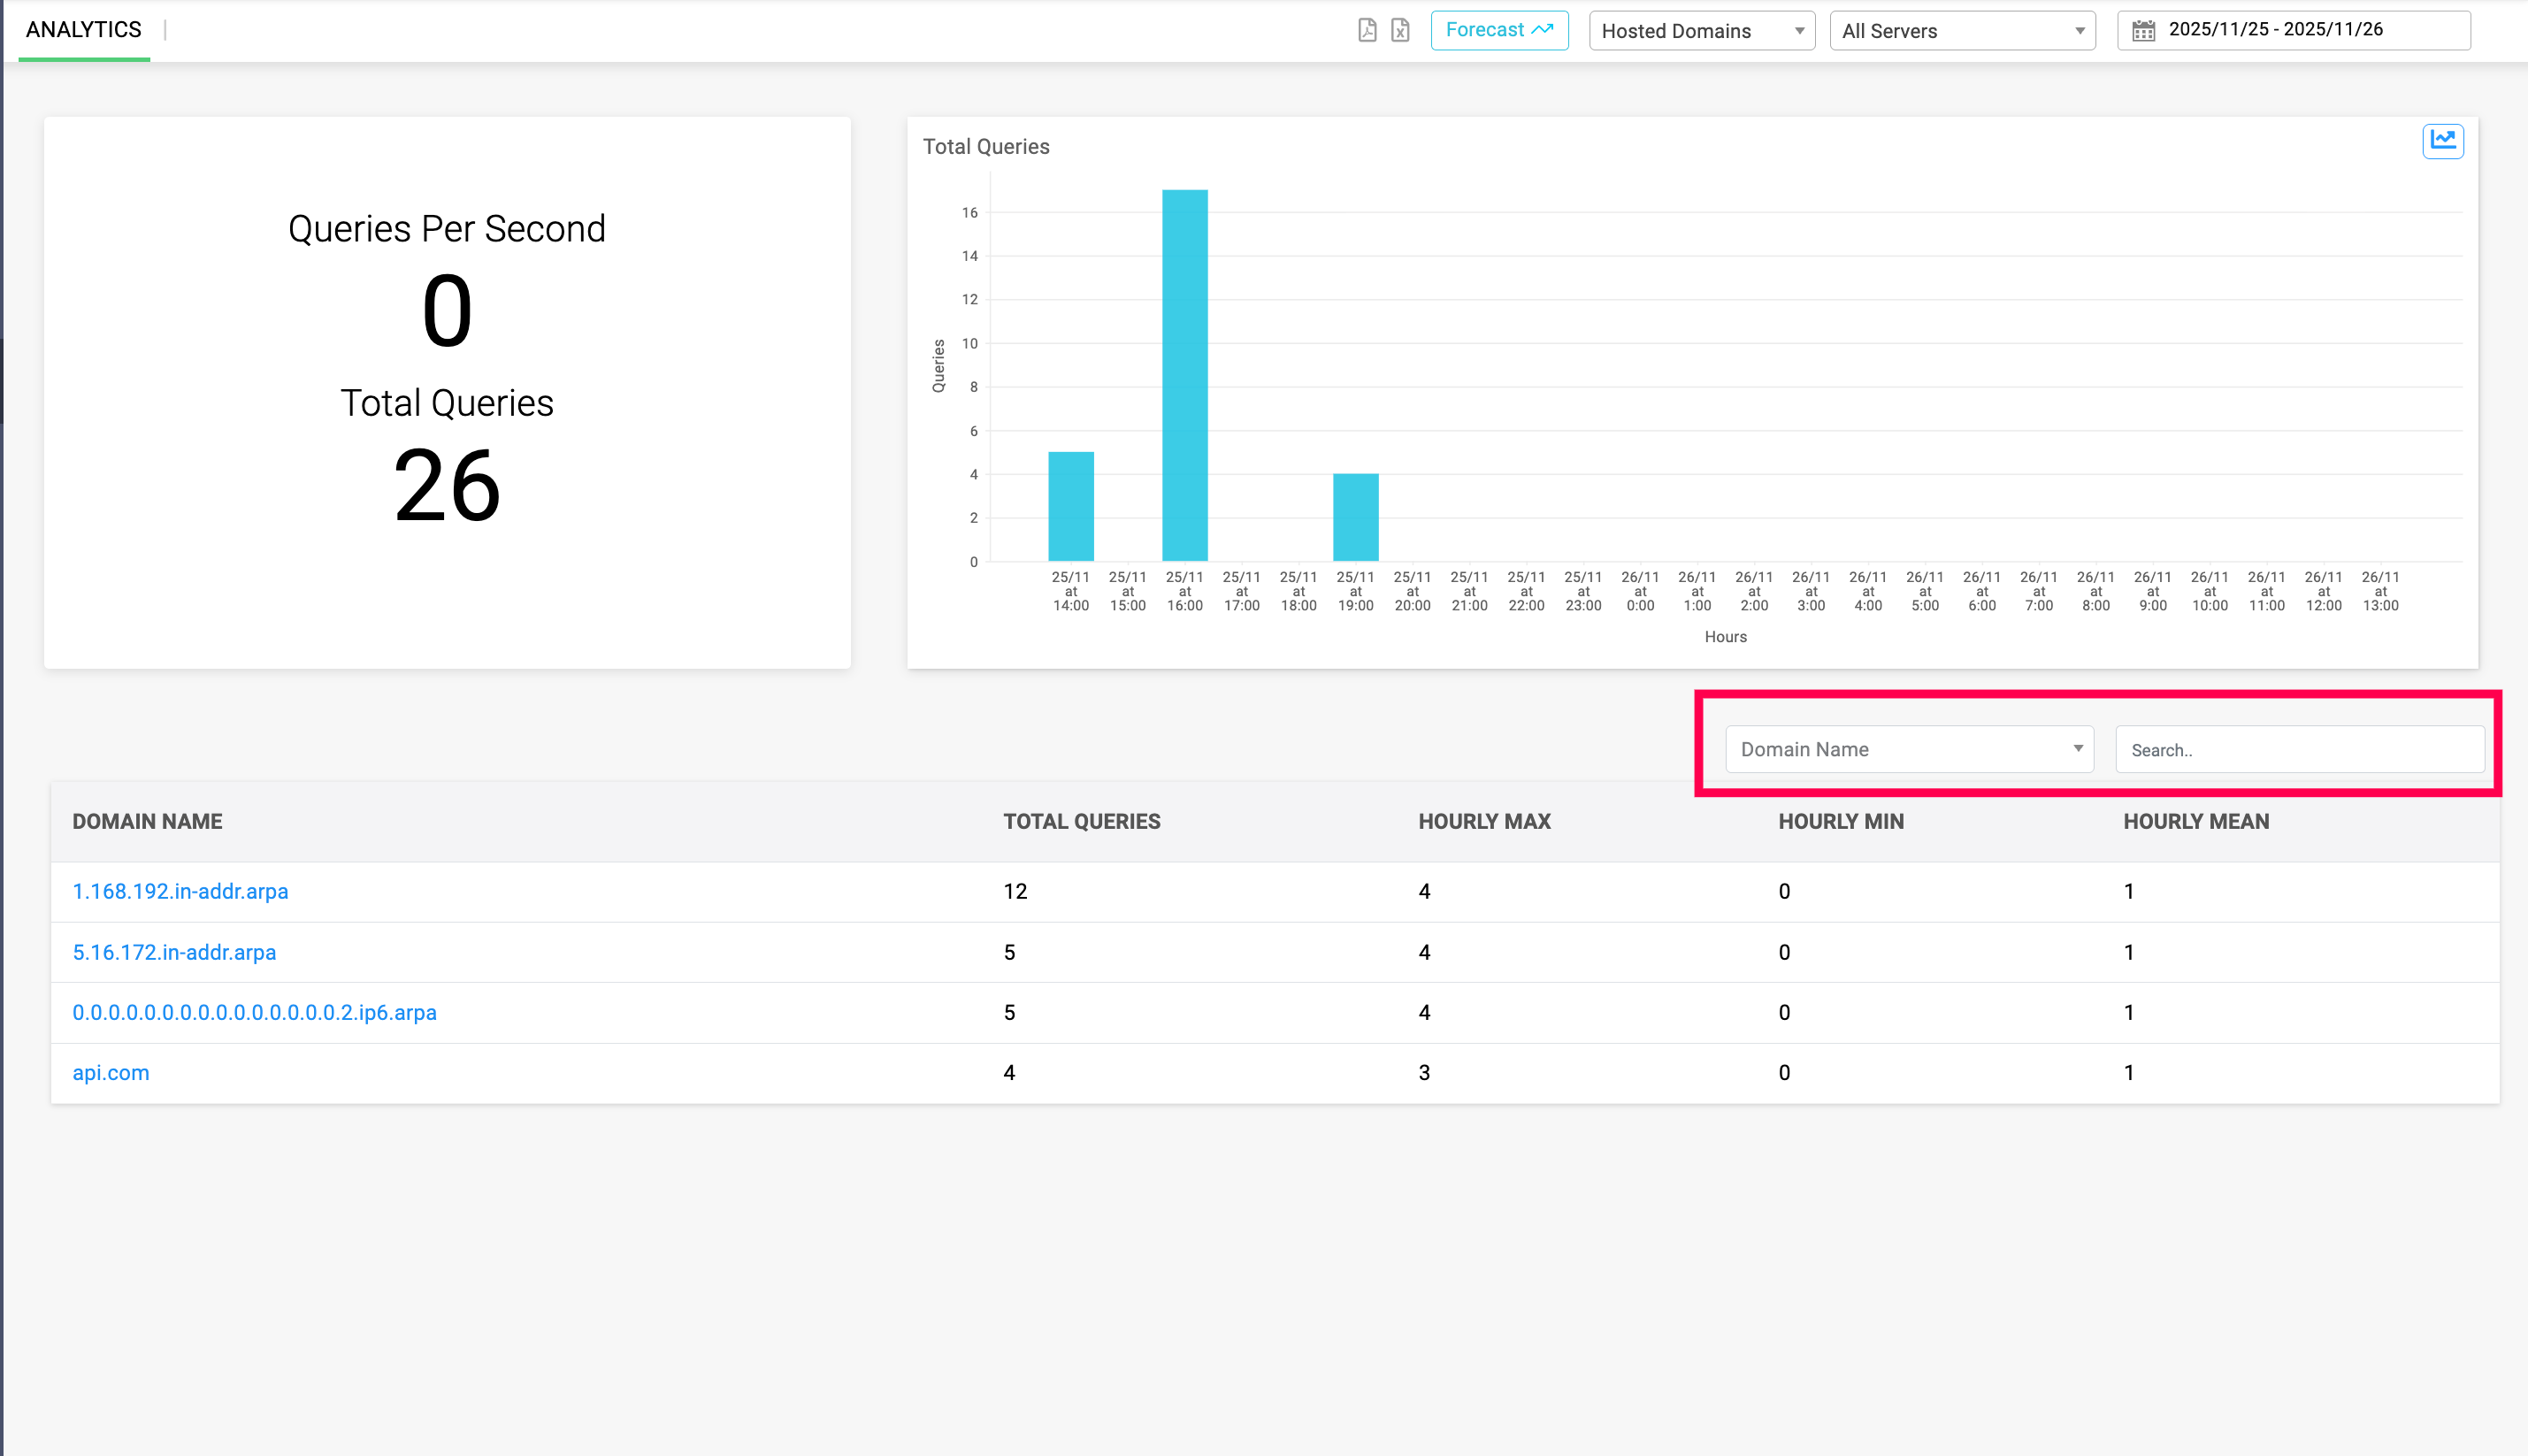Screen dimensions: 2528x1456
Task: Open the ip6.arpa domain link
Action: click(x=254, y=1012)
